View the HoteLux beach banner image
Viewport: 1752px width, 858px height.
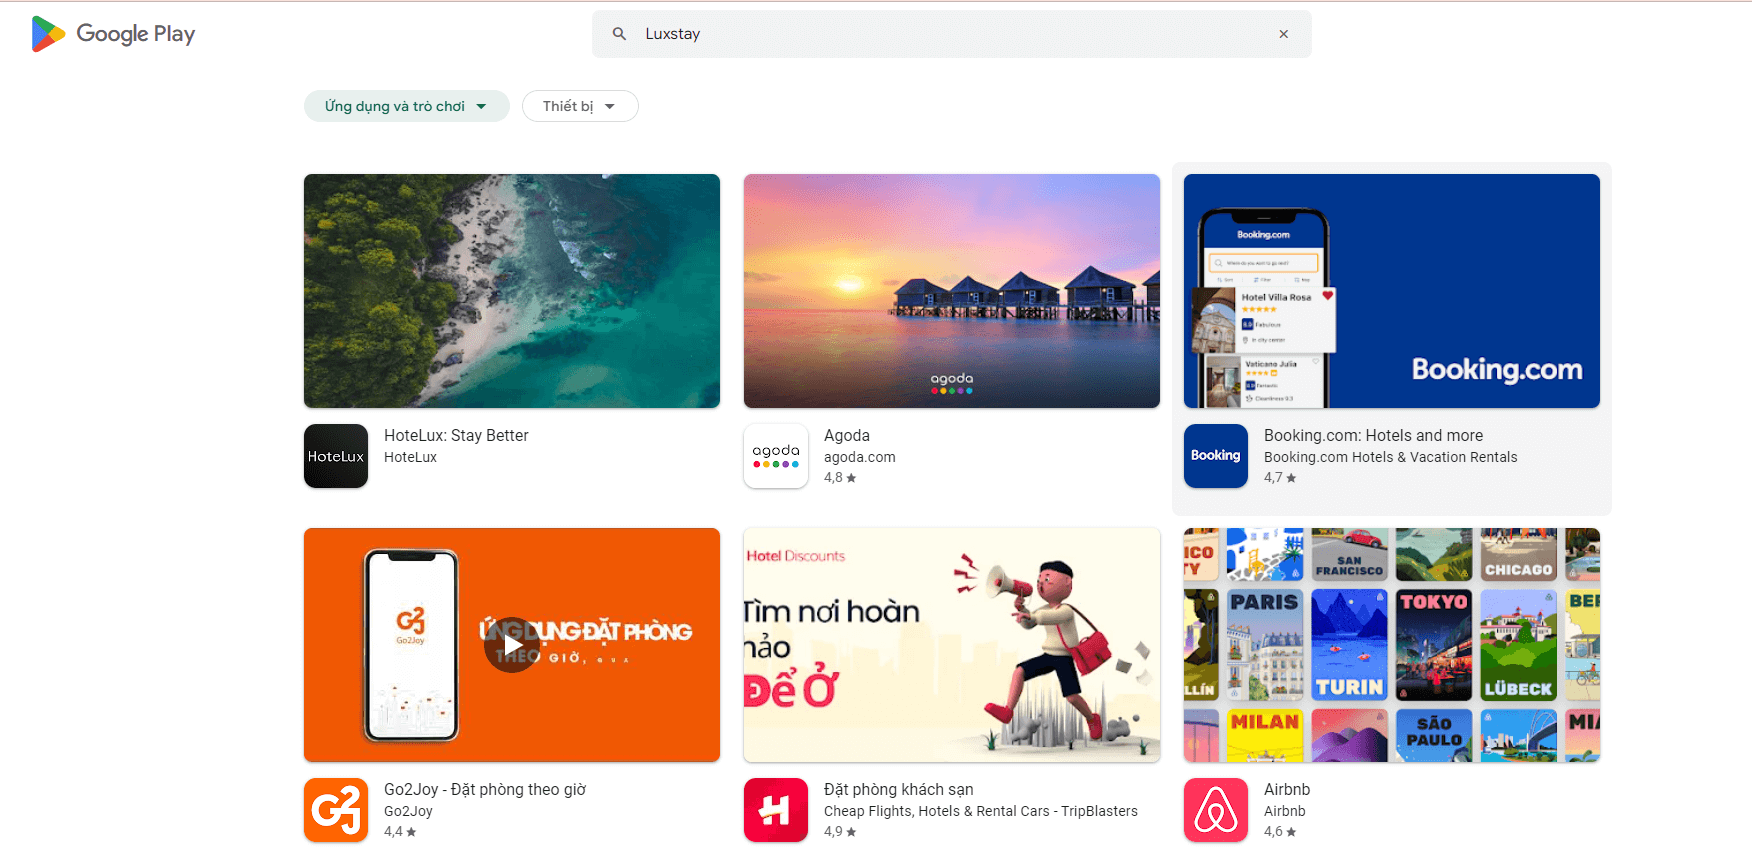click(512, 291)
